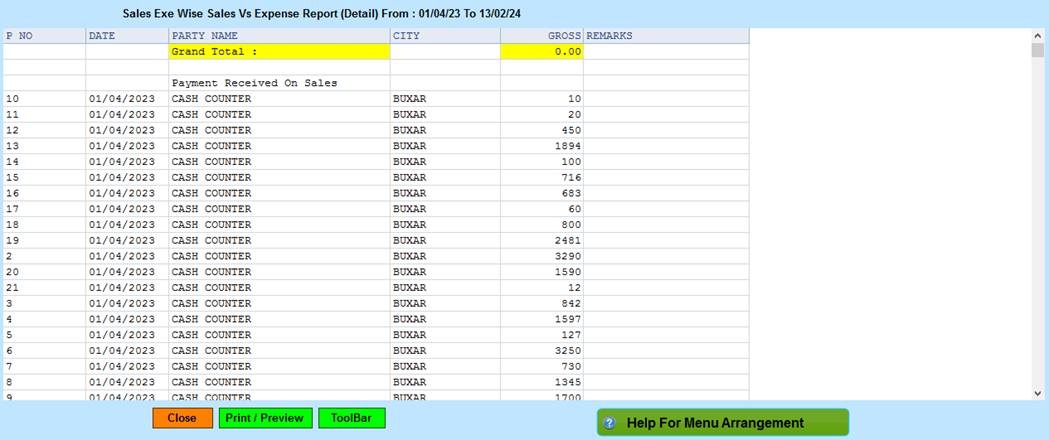Click the green ToolBar button
The image size is (1049, 440).
(351, 418)
